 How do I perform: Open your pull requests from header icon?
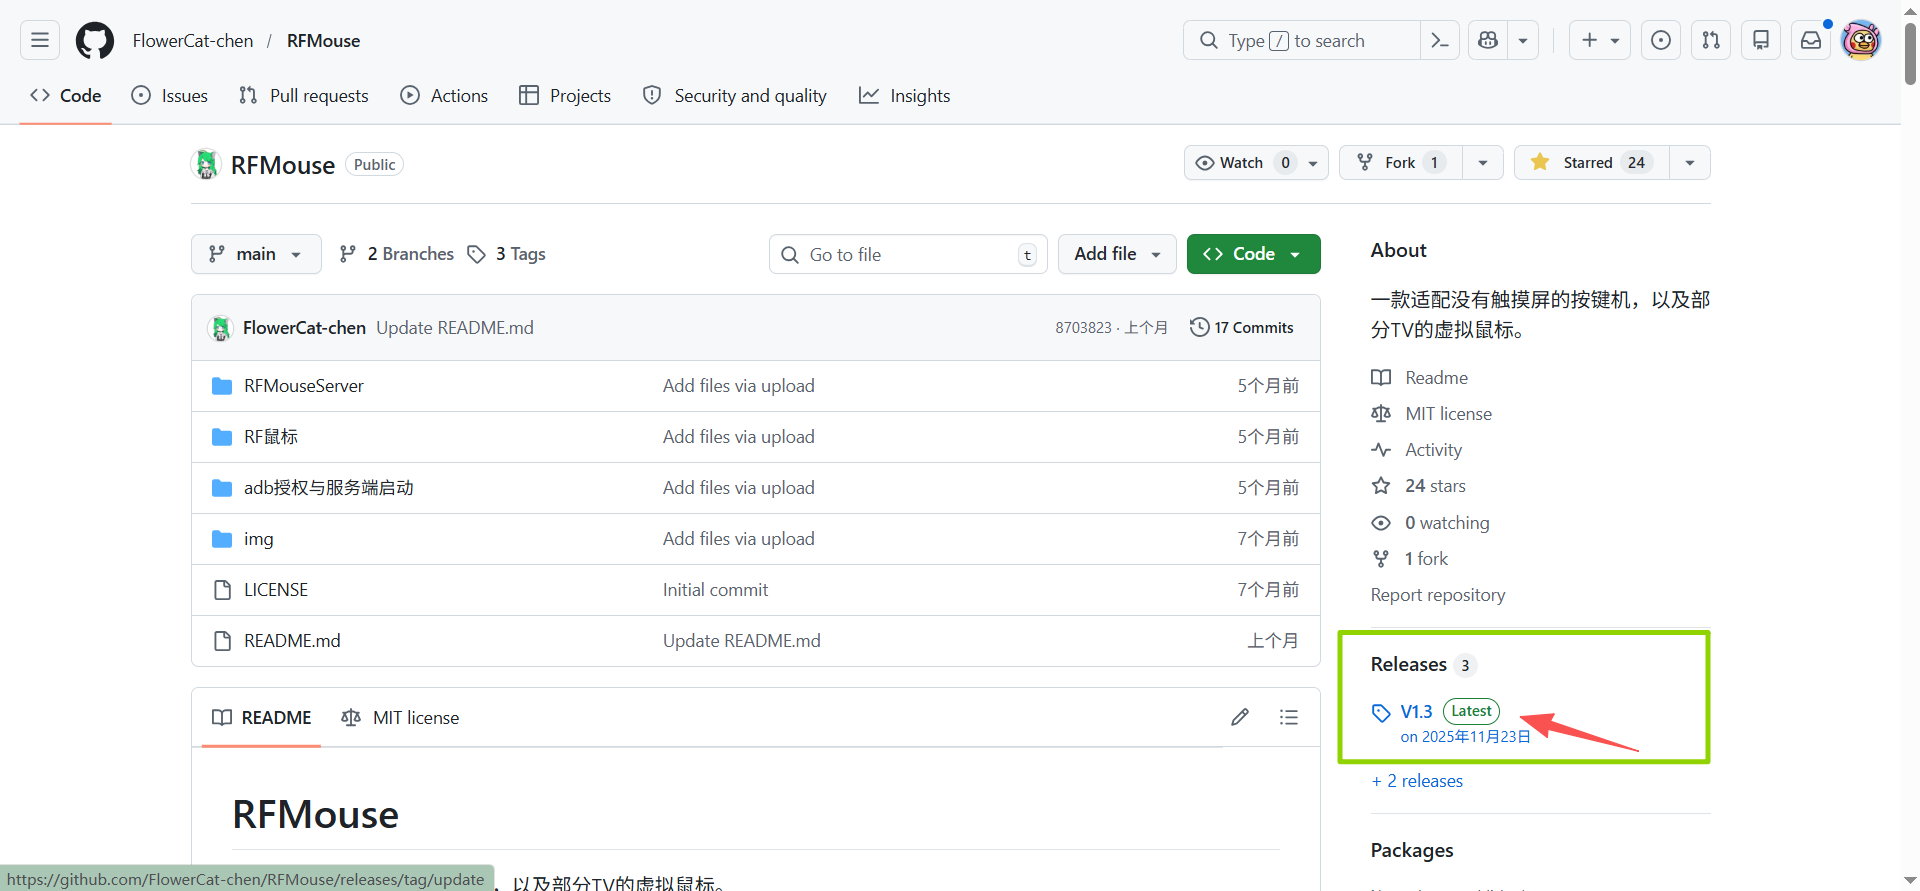tap(1711, 40)
